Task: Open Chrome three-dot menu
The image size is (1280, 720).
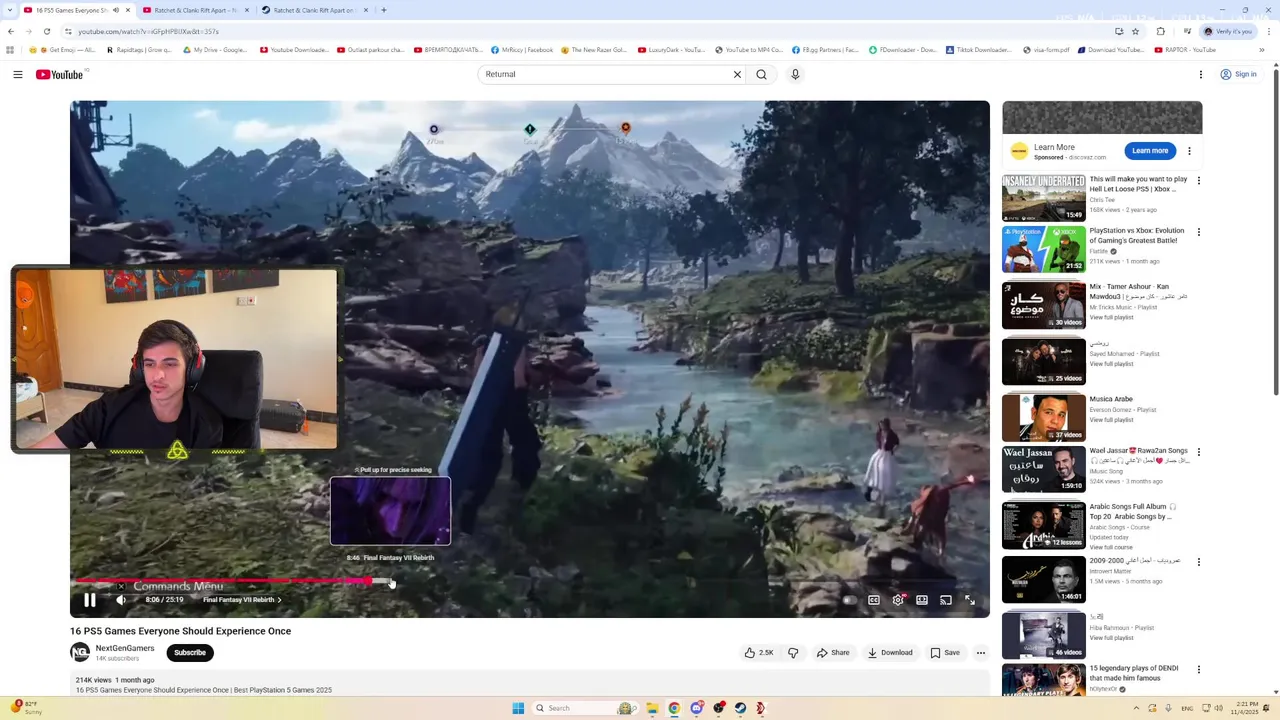Action: (1269, 31)
